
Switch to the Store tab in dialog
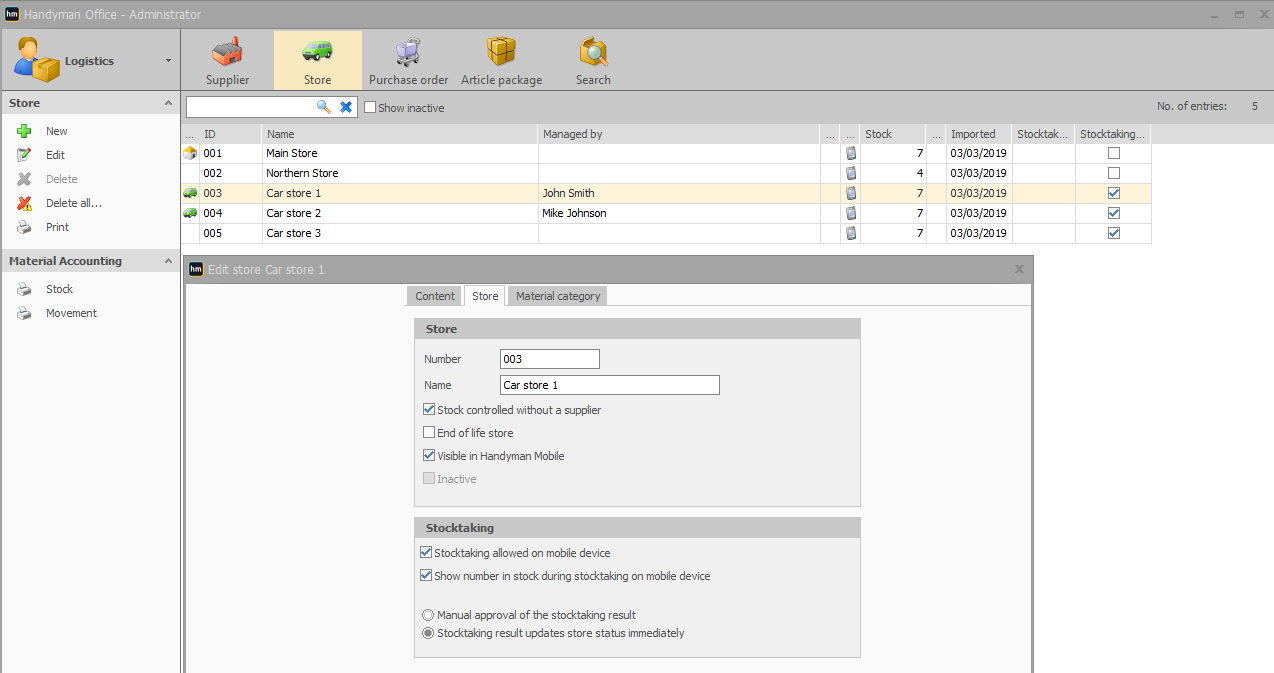coord(485,296)
